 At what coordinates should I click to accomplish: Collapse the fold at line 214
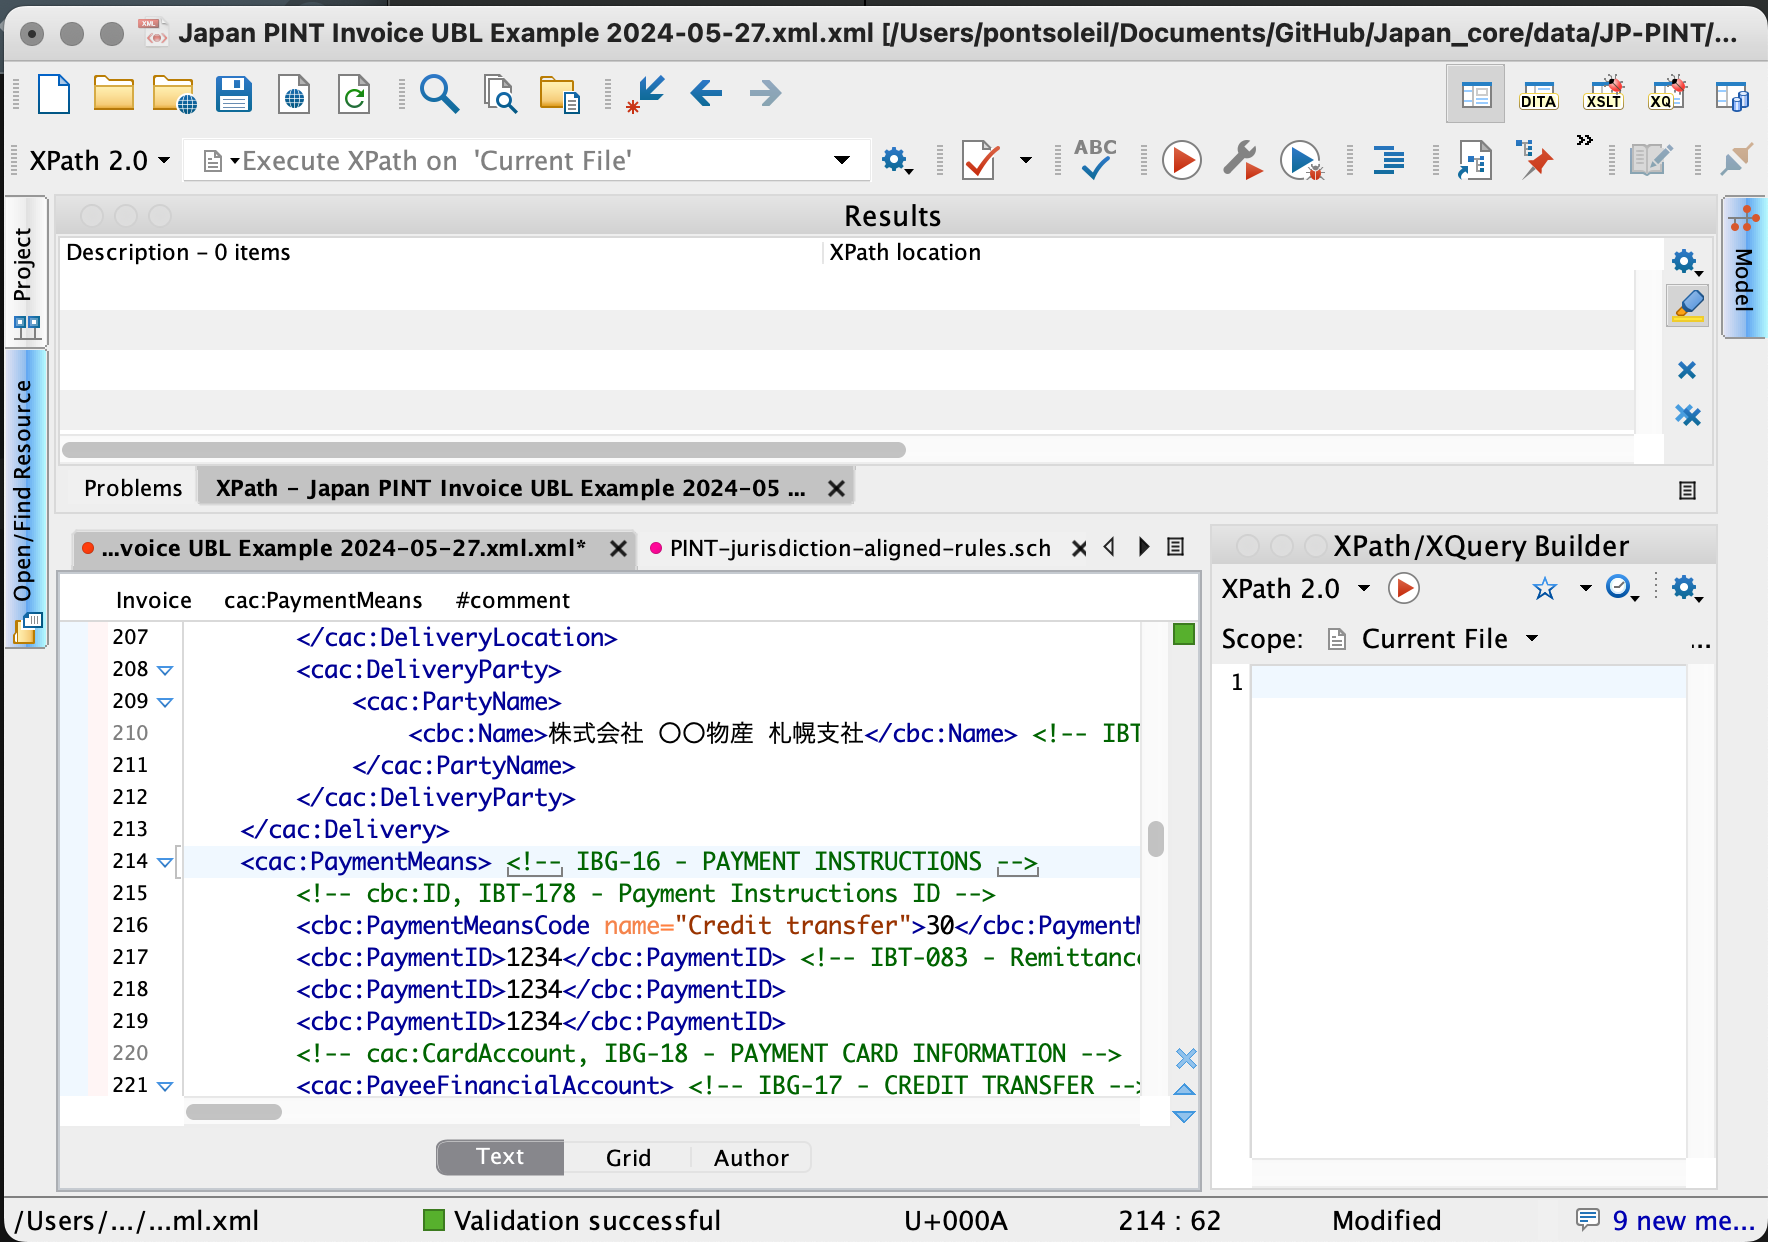(x=166, y=862)
